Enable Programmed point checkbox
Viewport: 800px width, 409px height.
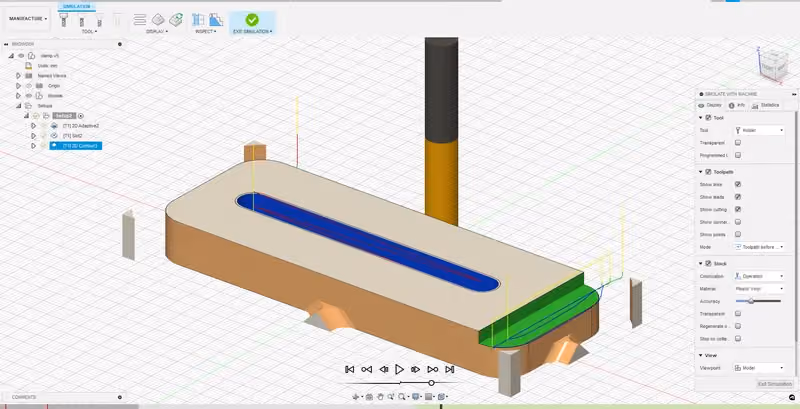tap(738, 155)
